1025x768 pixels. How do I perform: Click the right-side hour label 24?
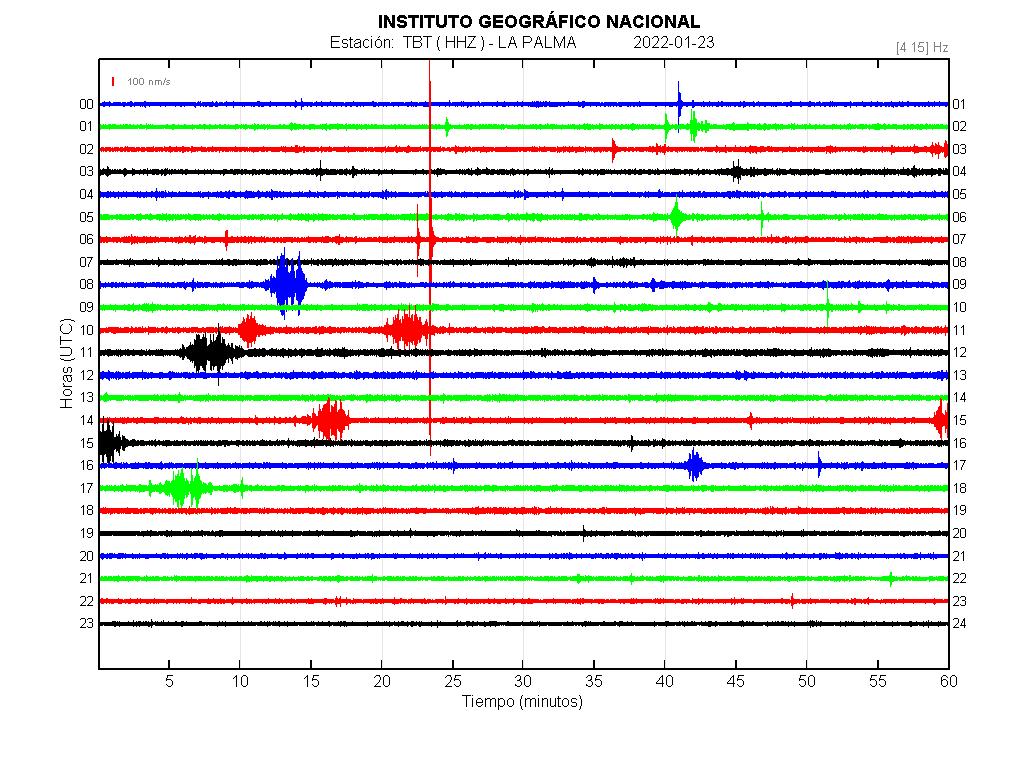(959, 623)
